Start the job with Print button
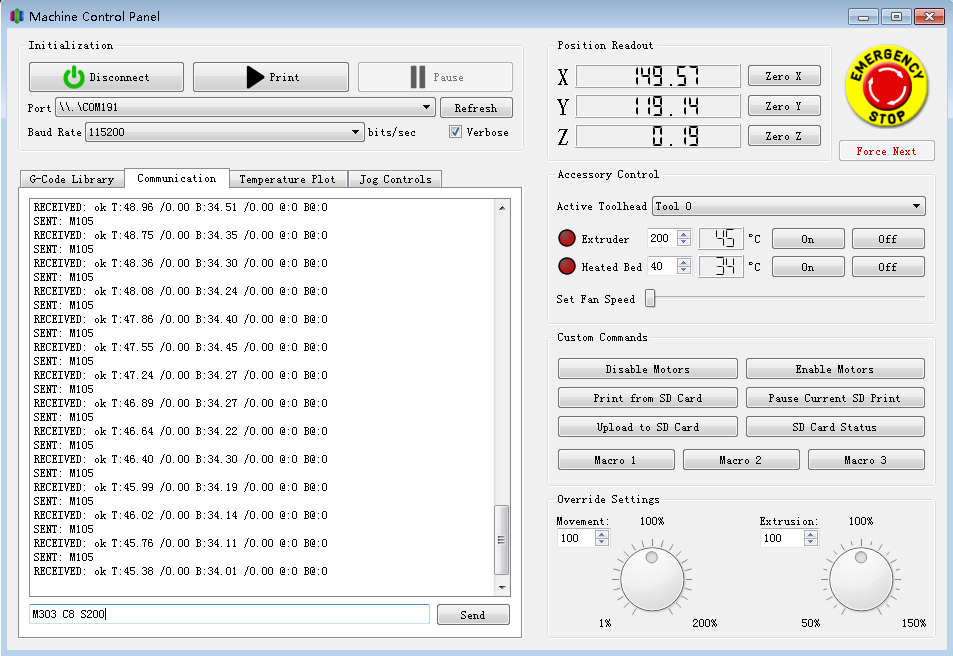The width and height of the screenshot is (953, 656). pyautogui.click(x=271, y=77)
